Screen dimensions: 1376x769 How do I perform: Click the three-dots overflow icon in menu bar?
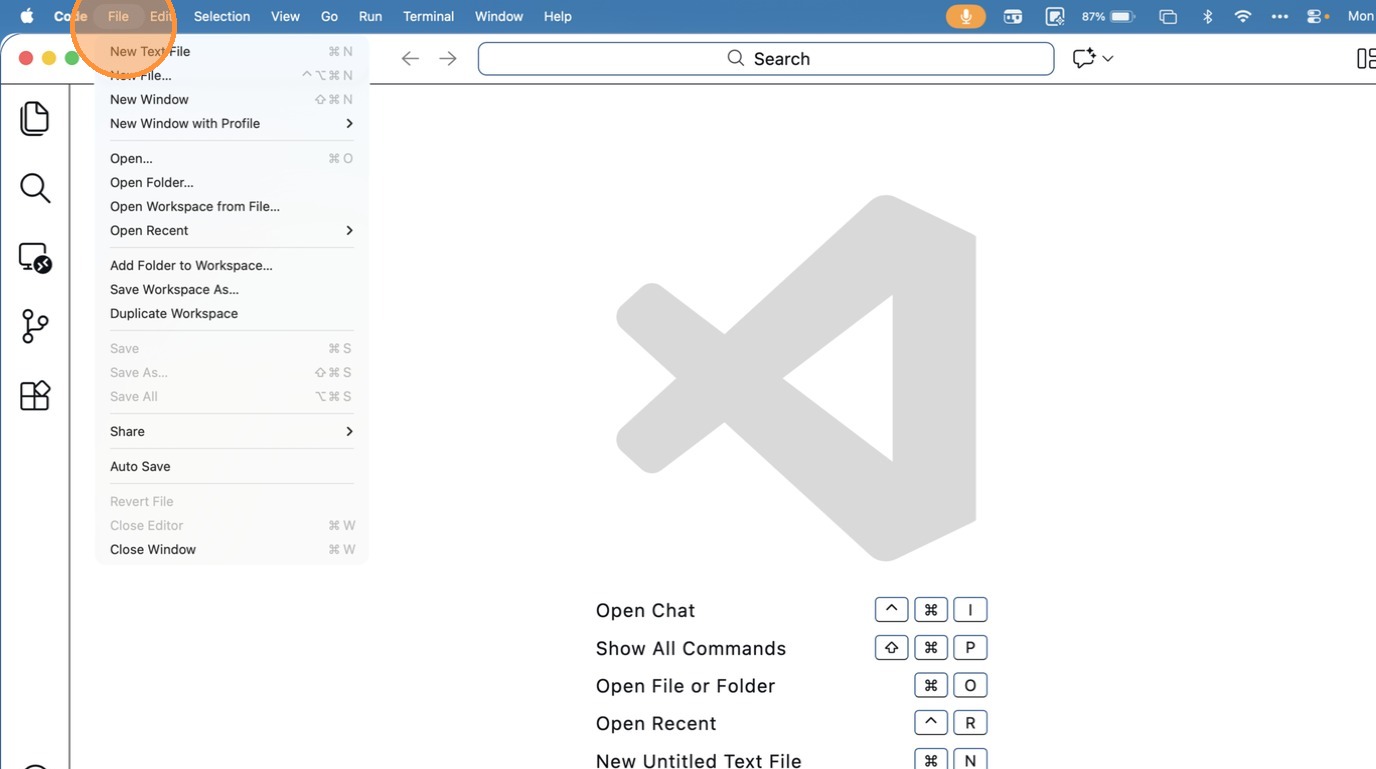pyautogui.click(x=1280, y=16)
